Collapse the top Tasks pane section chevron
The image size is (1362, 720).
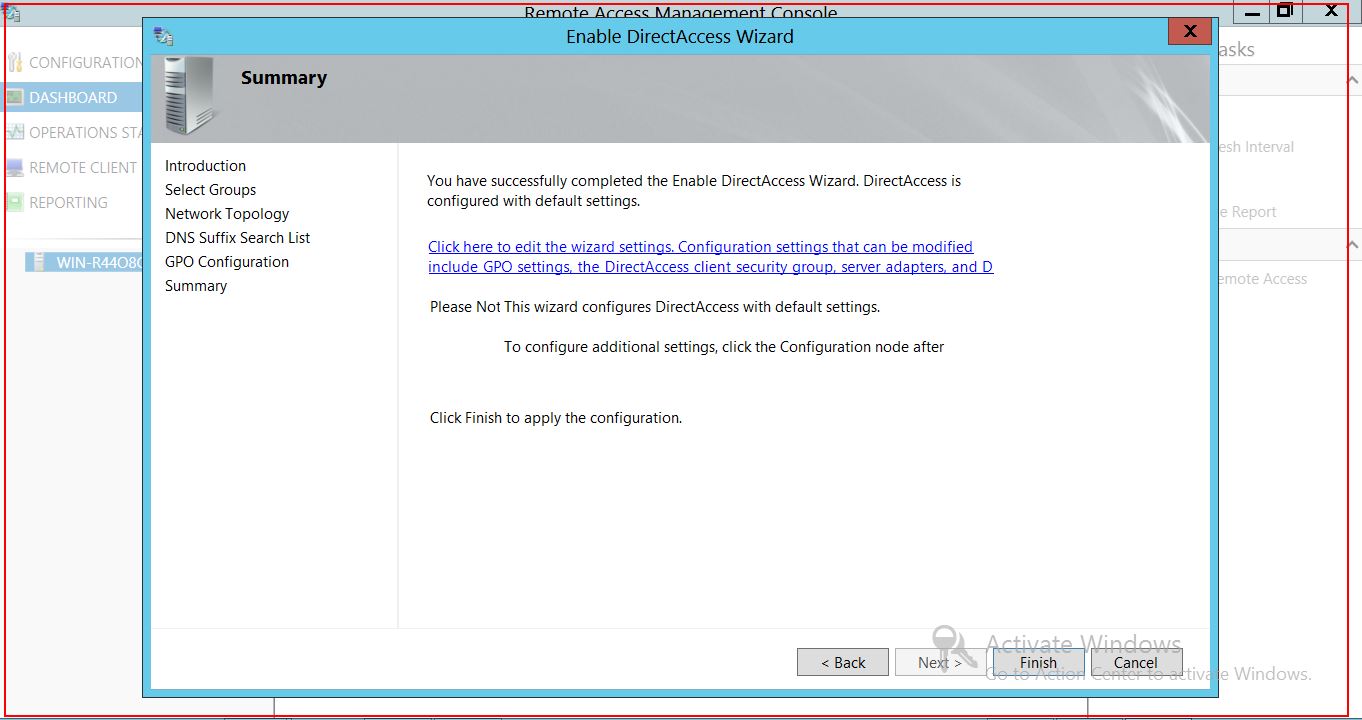[1352, 81]
